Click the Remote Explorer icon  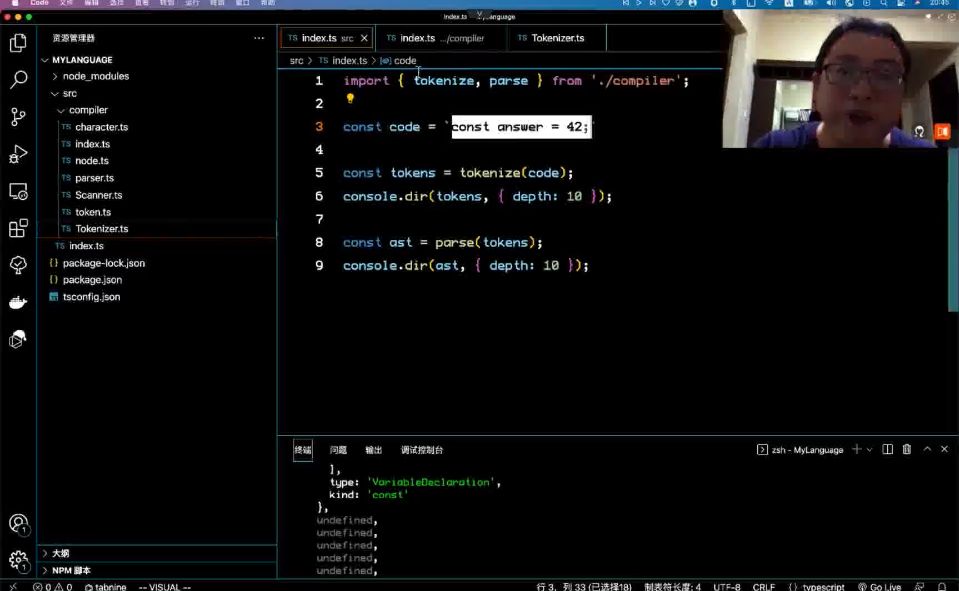pyautogui.click(x=18, y=191)
